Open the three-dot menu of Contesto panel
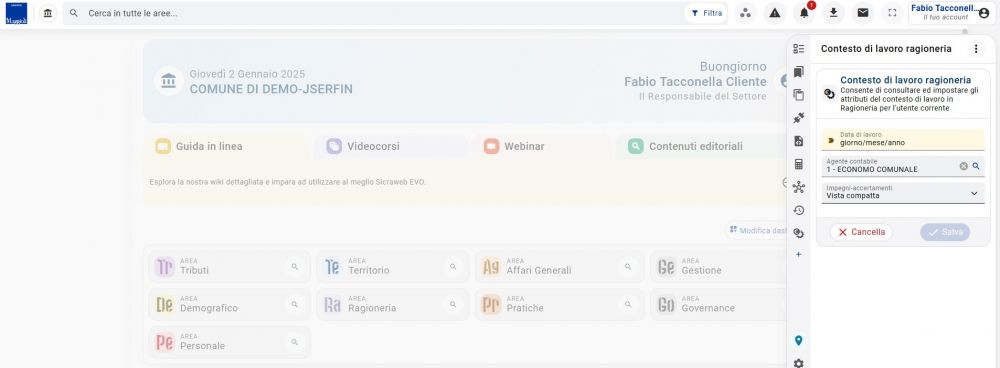The width and height of the screenshot is (1000, 368). click(x=975, y=48)
